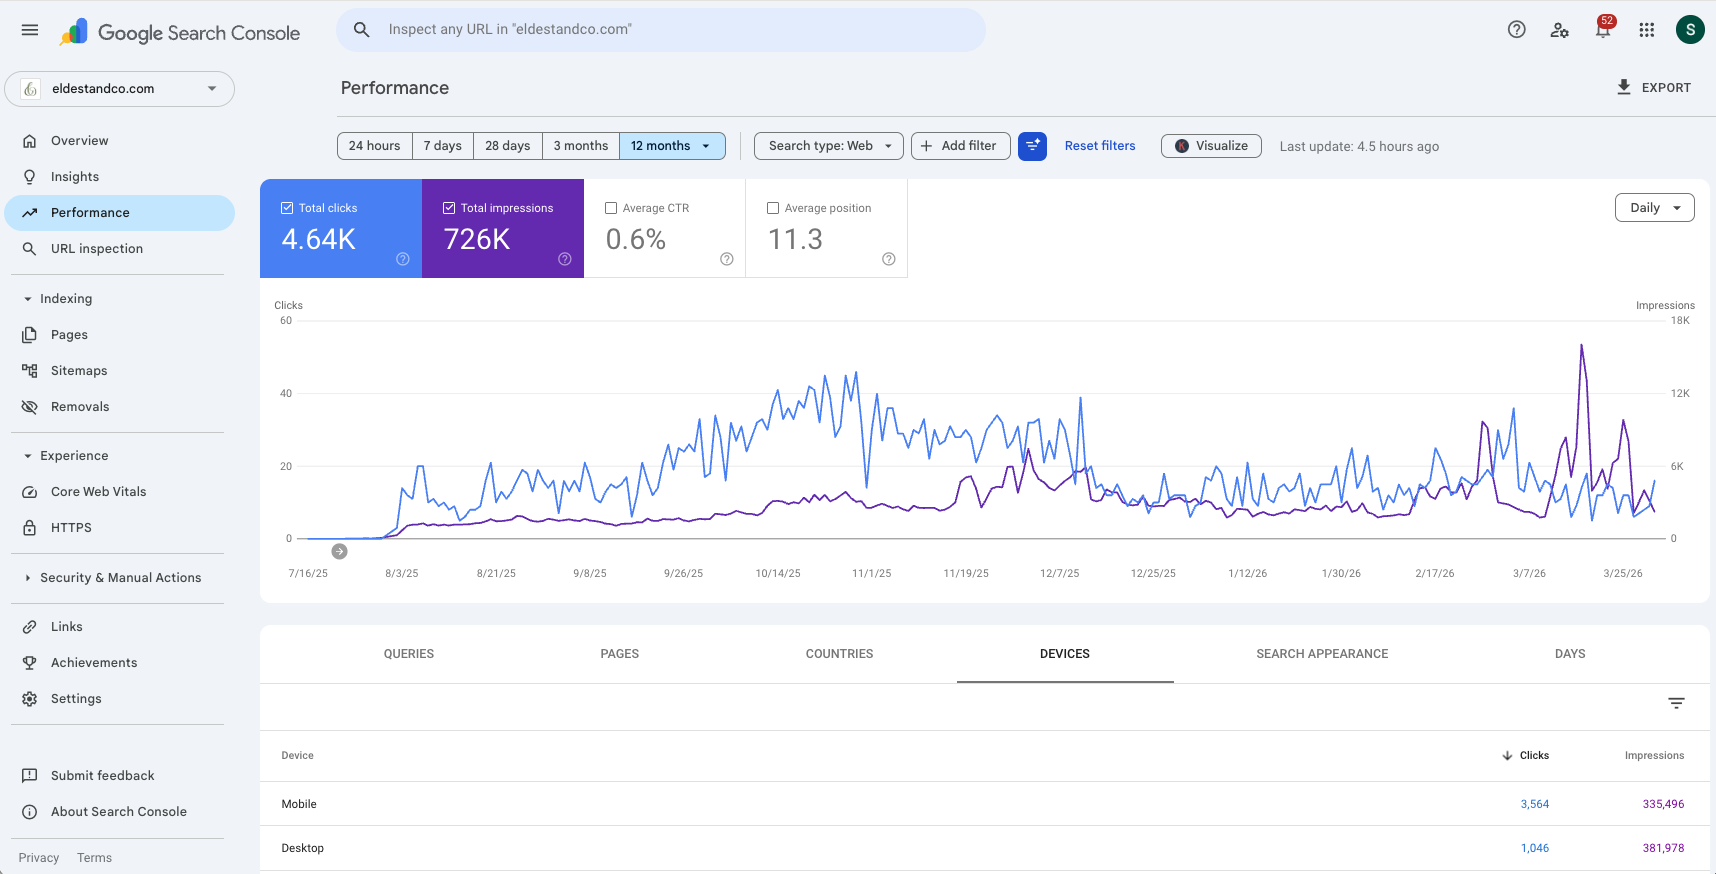1716x874 pixels.
Task: Open URL inspection in sidebar
Action: pyautogui.click(x=119, y=249)
